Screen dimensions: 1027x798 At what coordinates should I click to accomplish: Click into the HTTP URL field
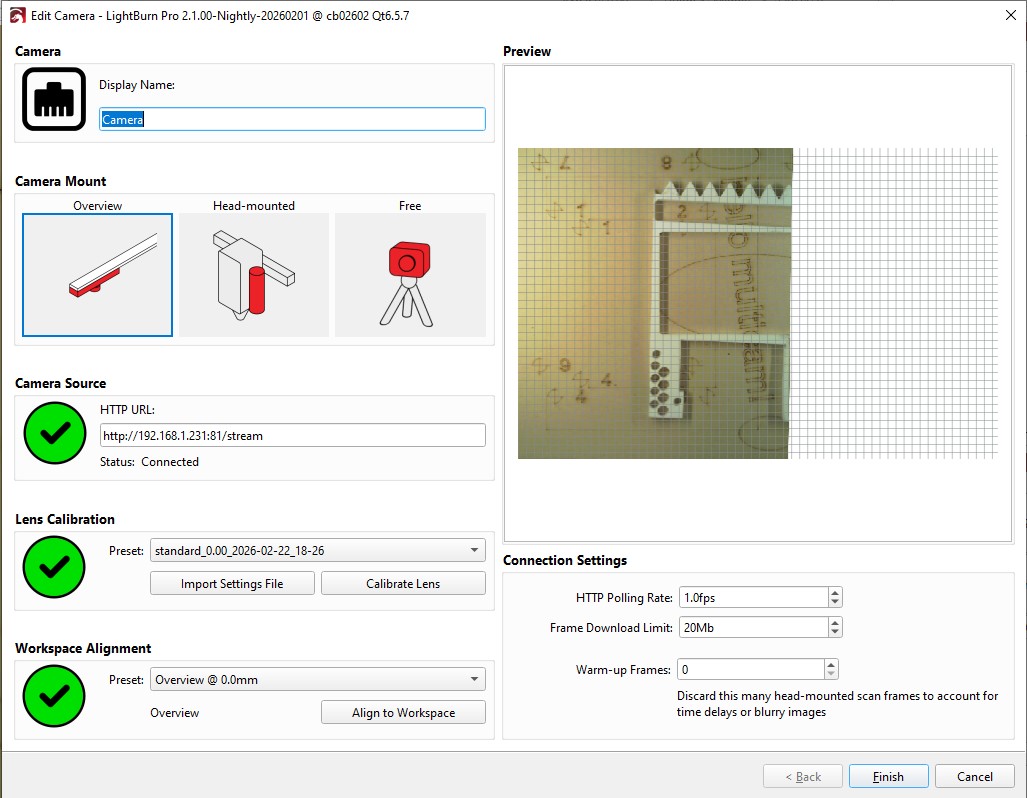click(x=292, y=436)
